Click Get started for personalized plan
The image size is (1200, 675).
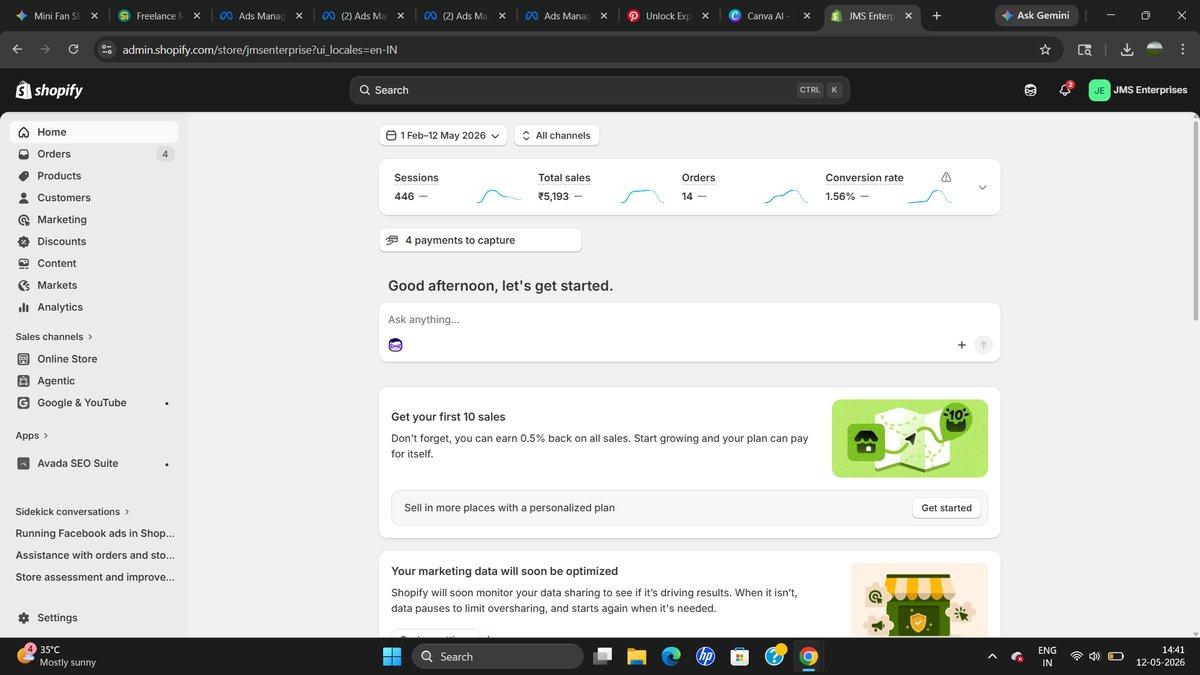(x=946, y=508)
